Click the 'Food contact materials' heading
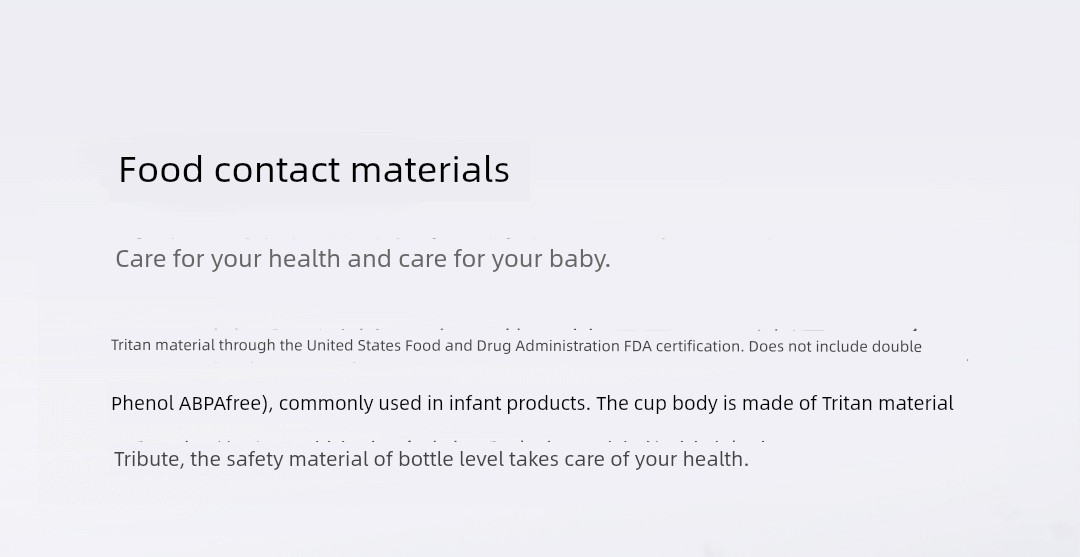The height and width of the screenshot is (557, 1080). pos(314,169)
